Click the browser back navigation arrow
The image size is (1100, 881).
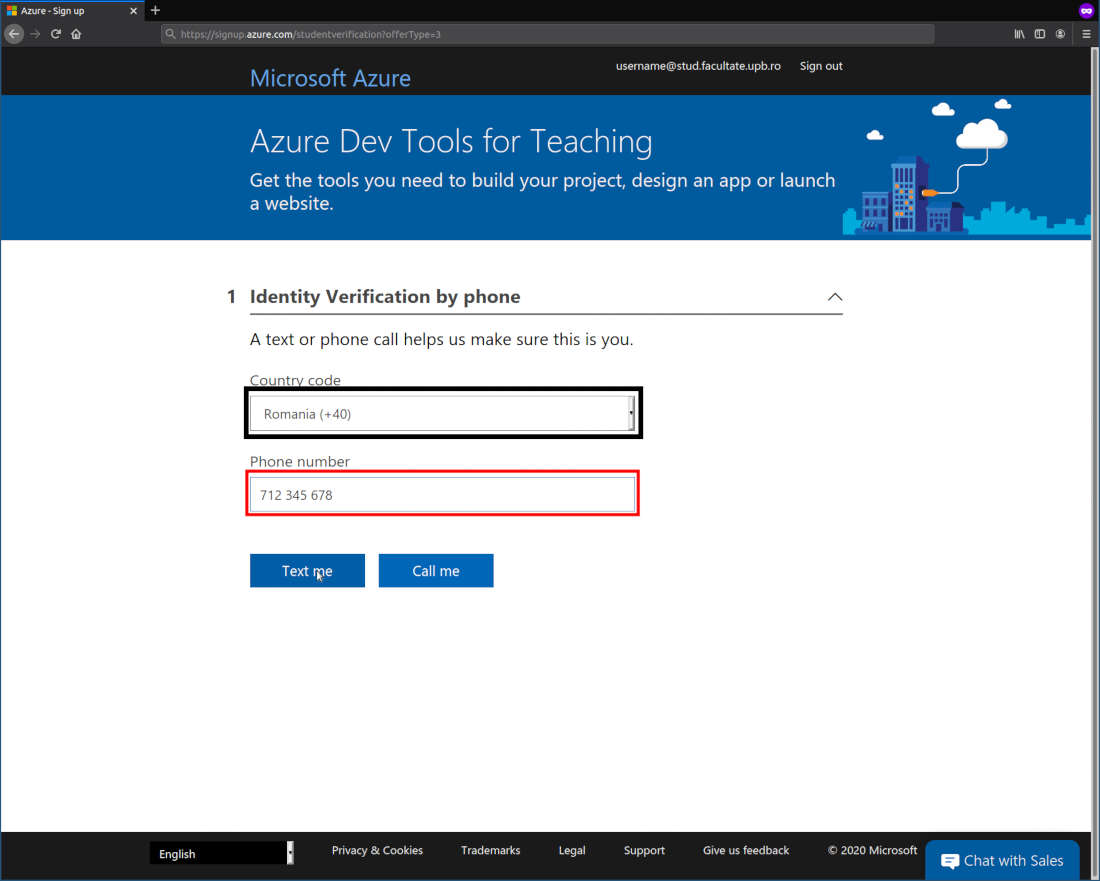(14, 33)
